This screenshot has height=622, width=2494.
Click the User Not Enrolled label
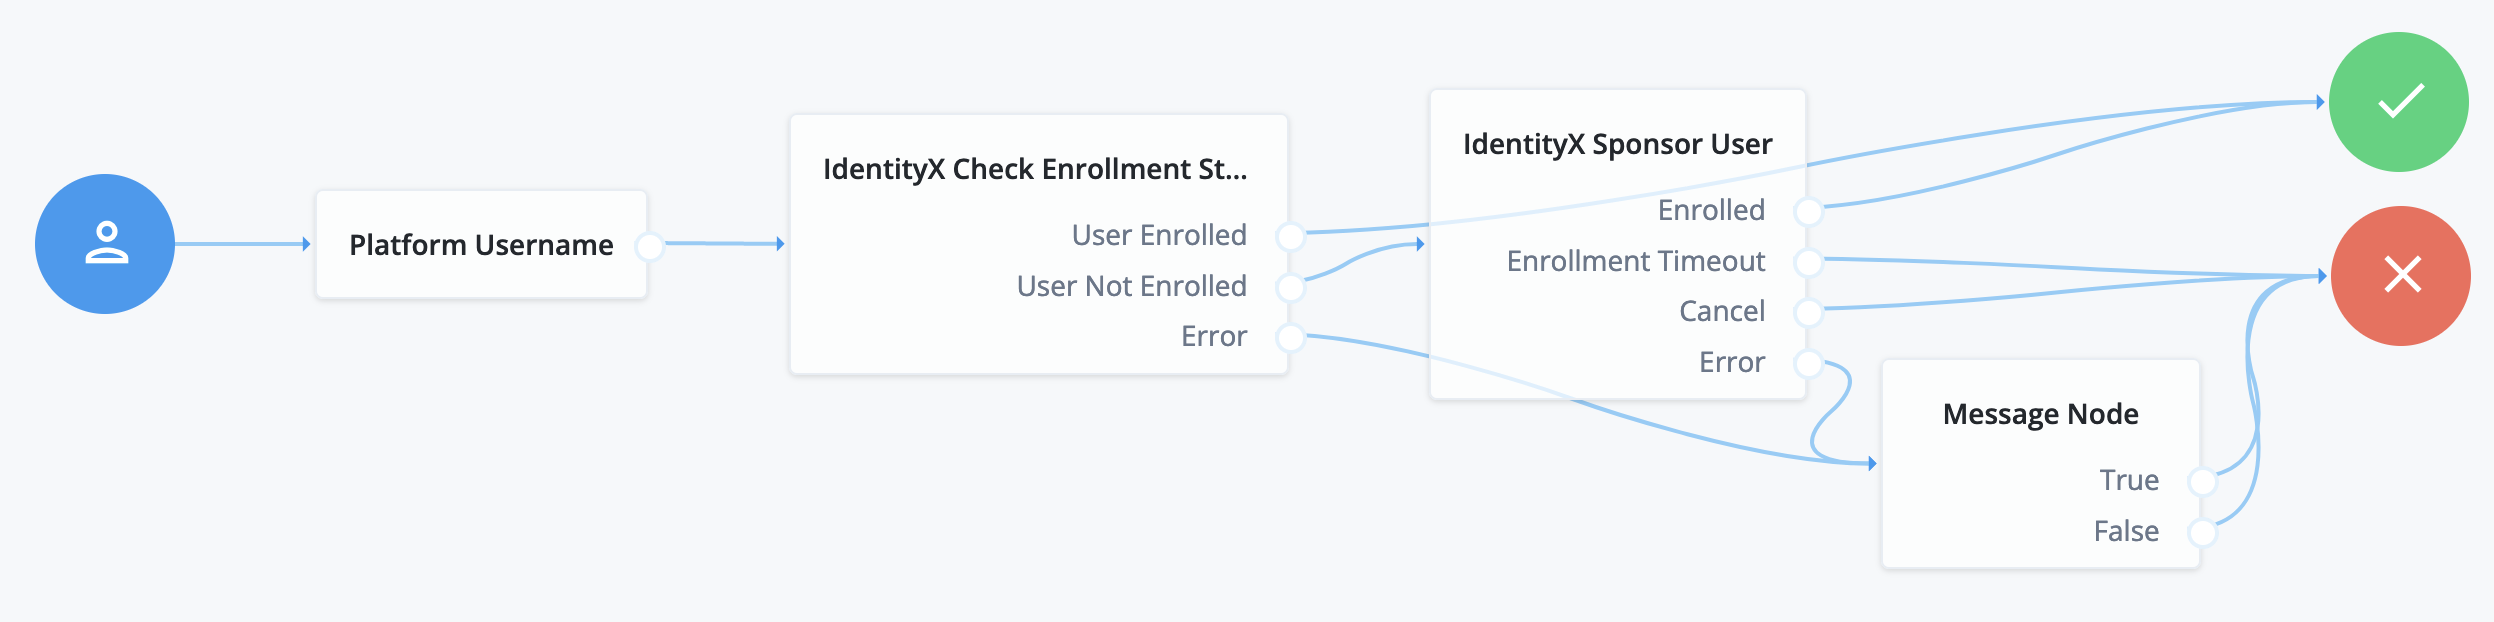click(x=1131, y=286)
